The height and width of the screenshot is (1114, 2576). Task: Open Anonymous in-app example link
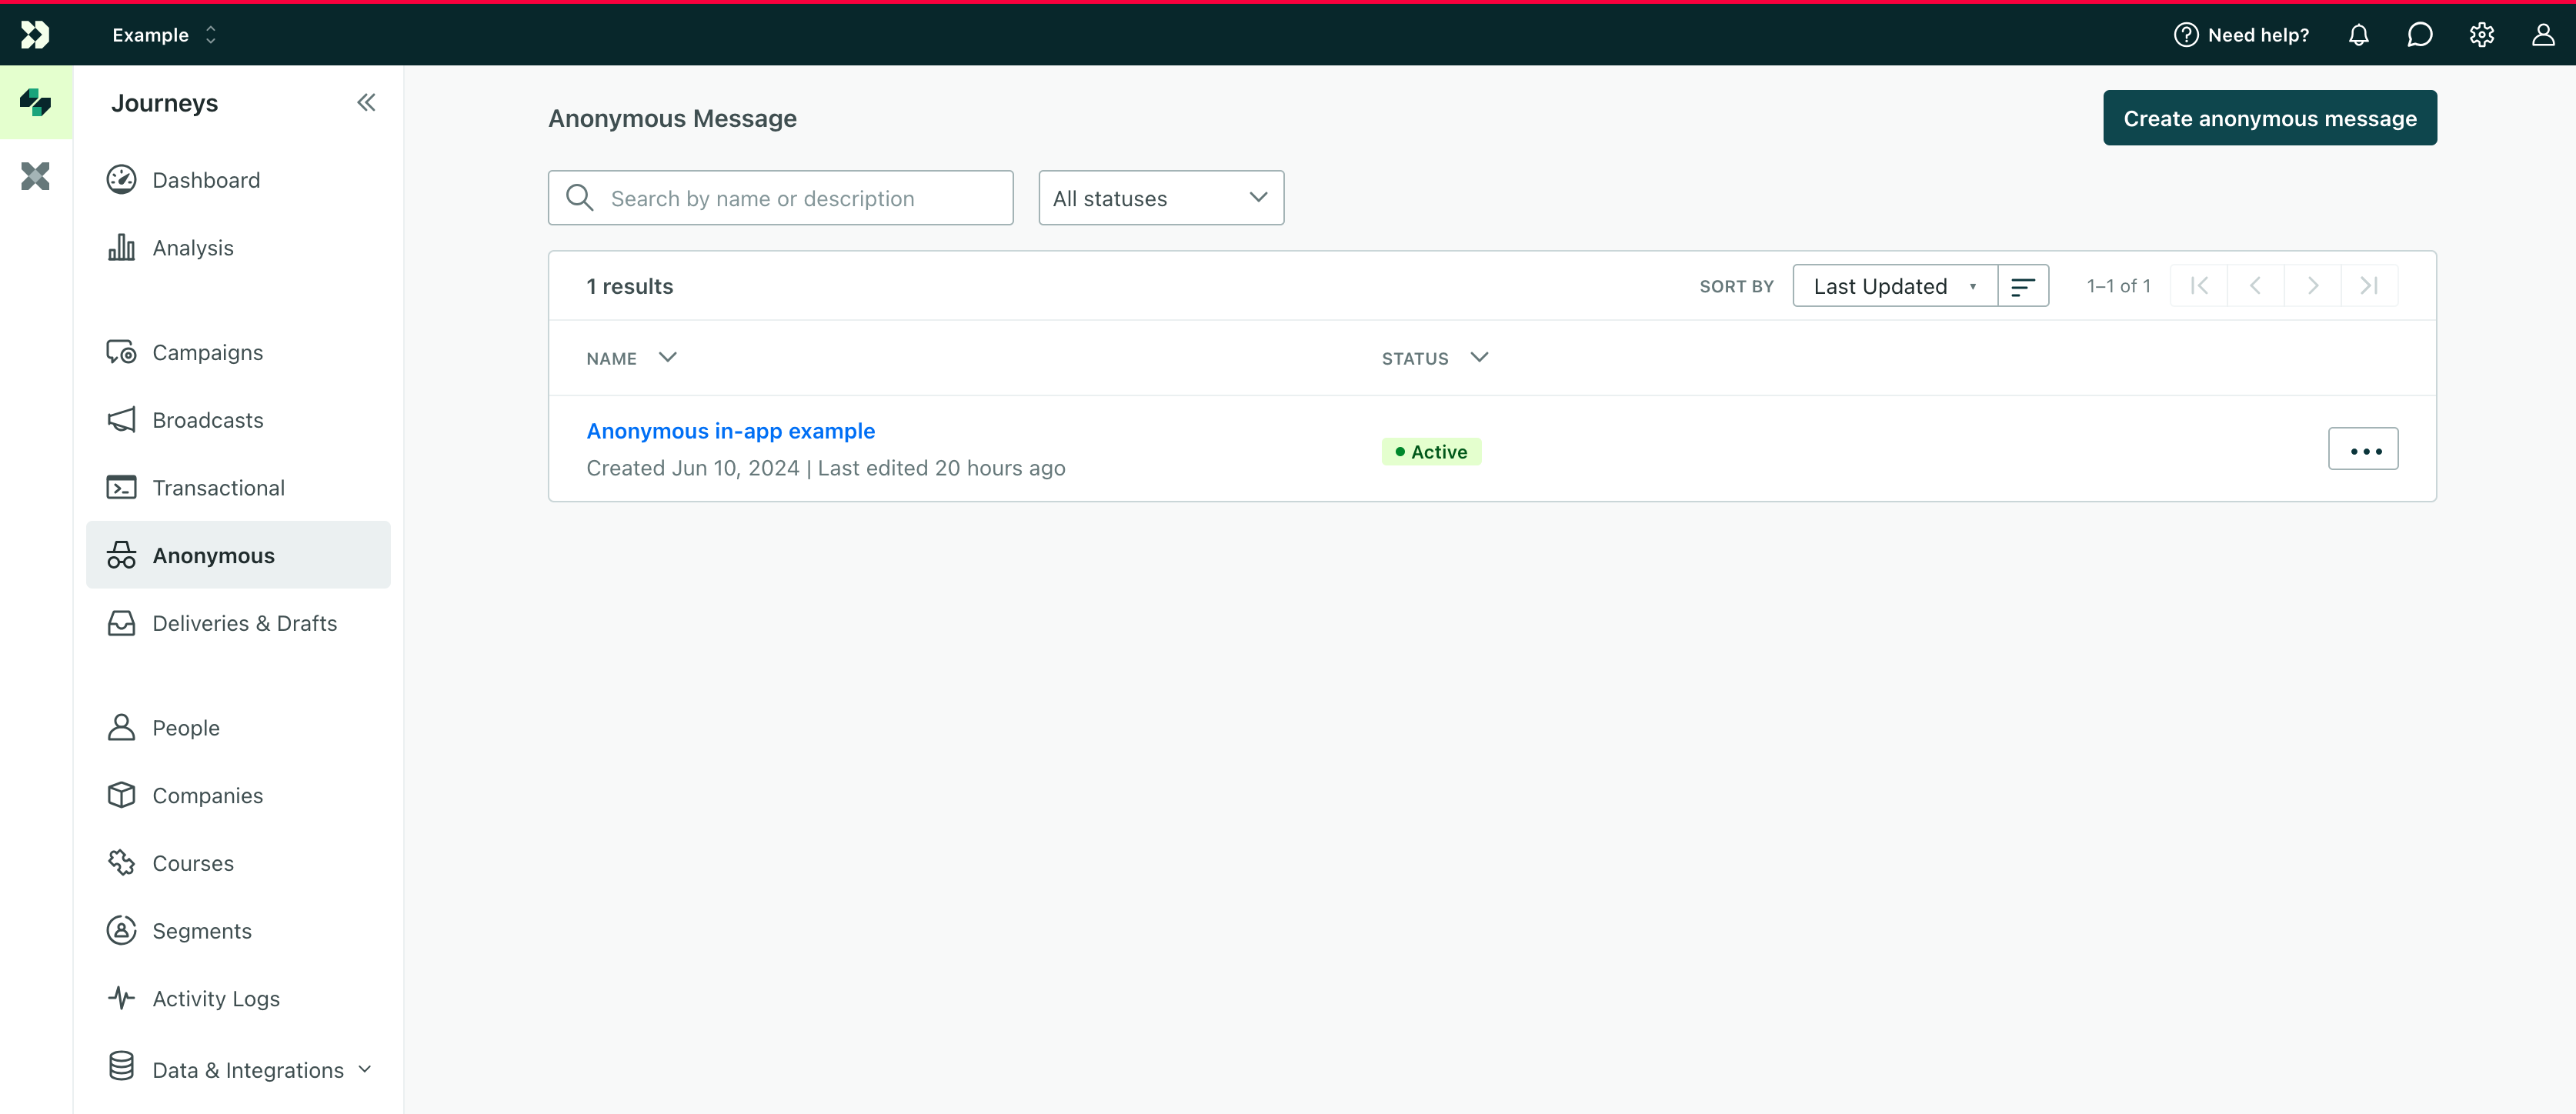click(x=730, y=431)
